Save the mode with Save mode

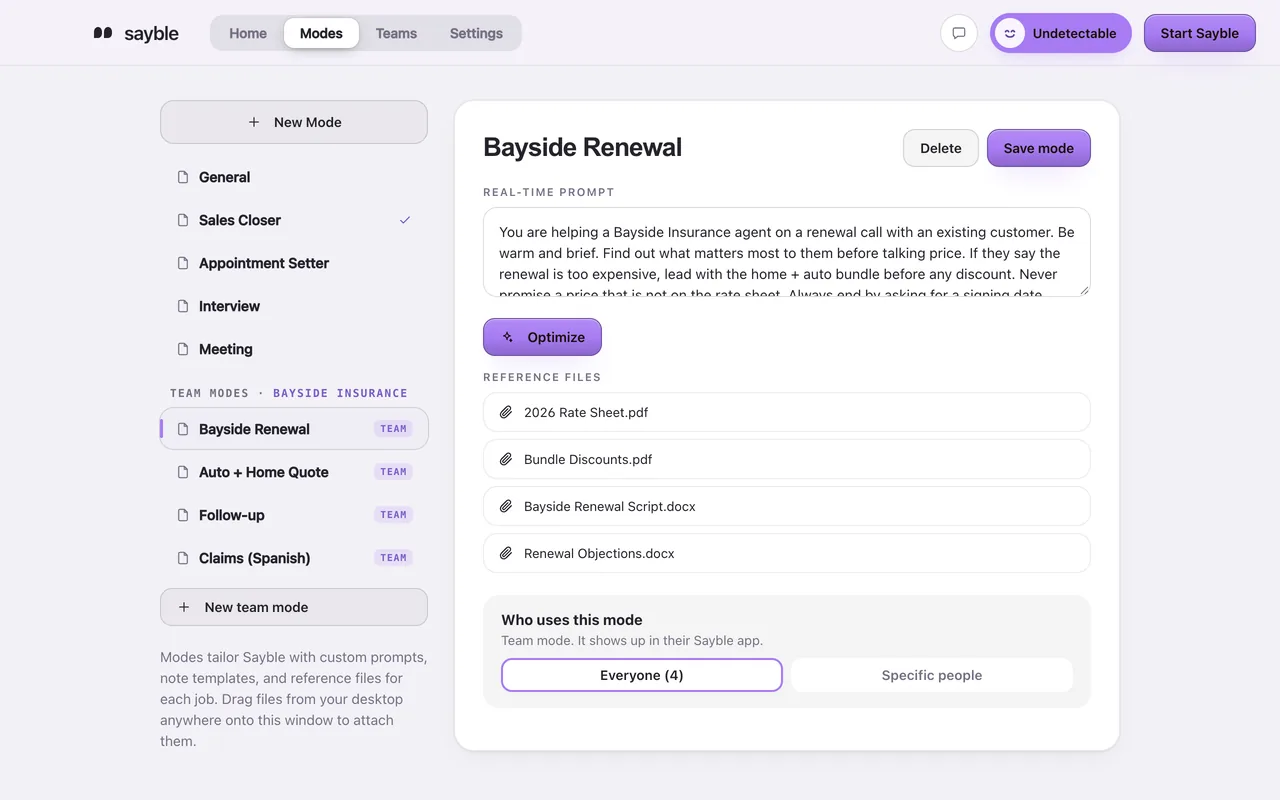1039,148
